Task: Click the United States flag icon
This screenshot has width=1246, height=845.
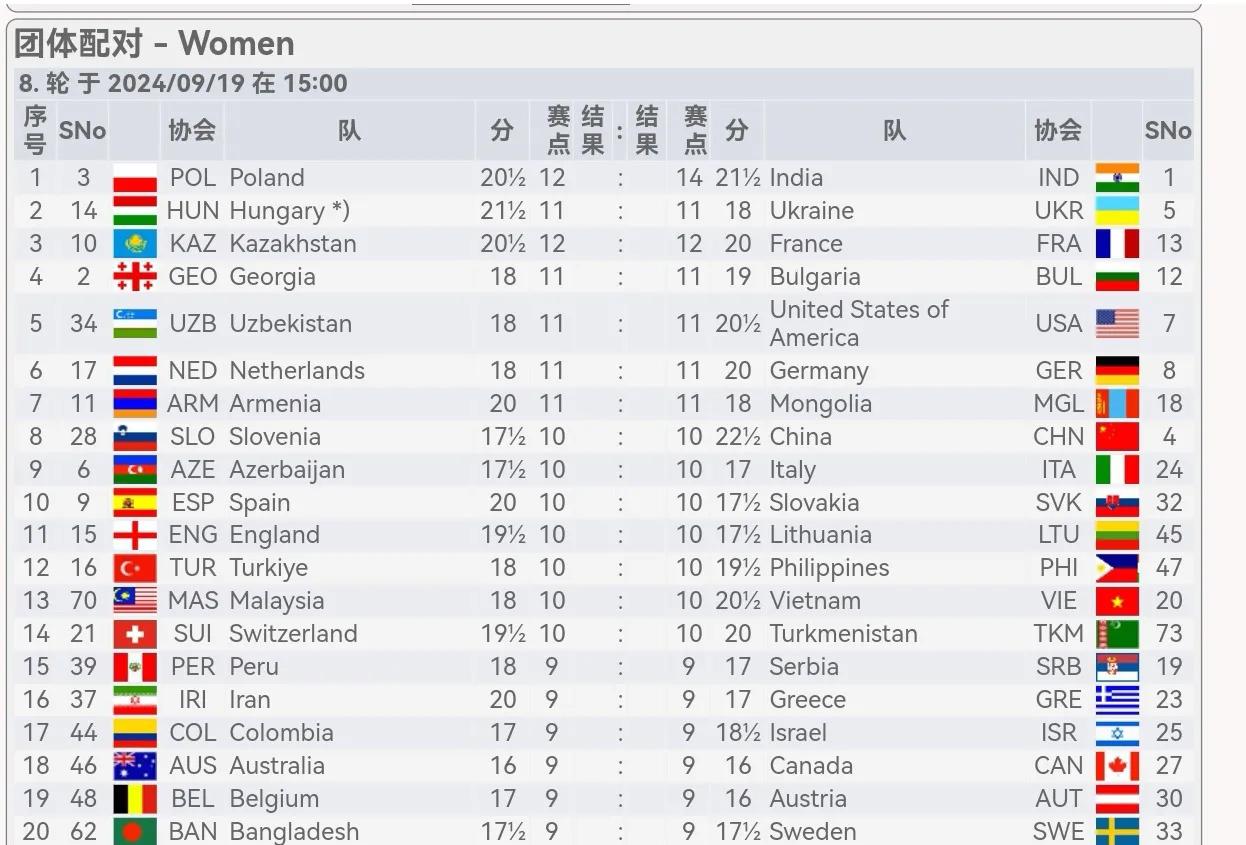Action: (x=1117, y=323)
